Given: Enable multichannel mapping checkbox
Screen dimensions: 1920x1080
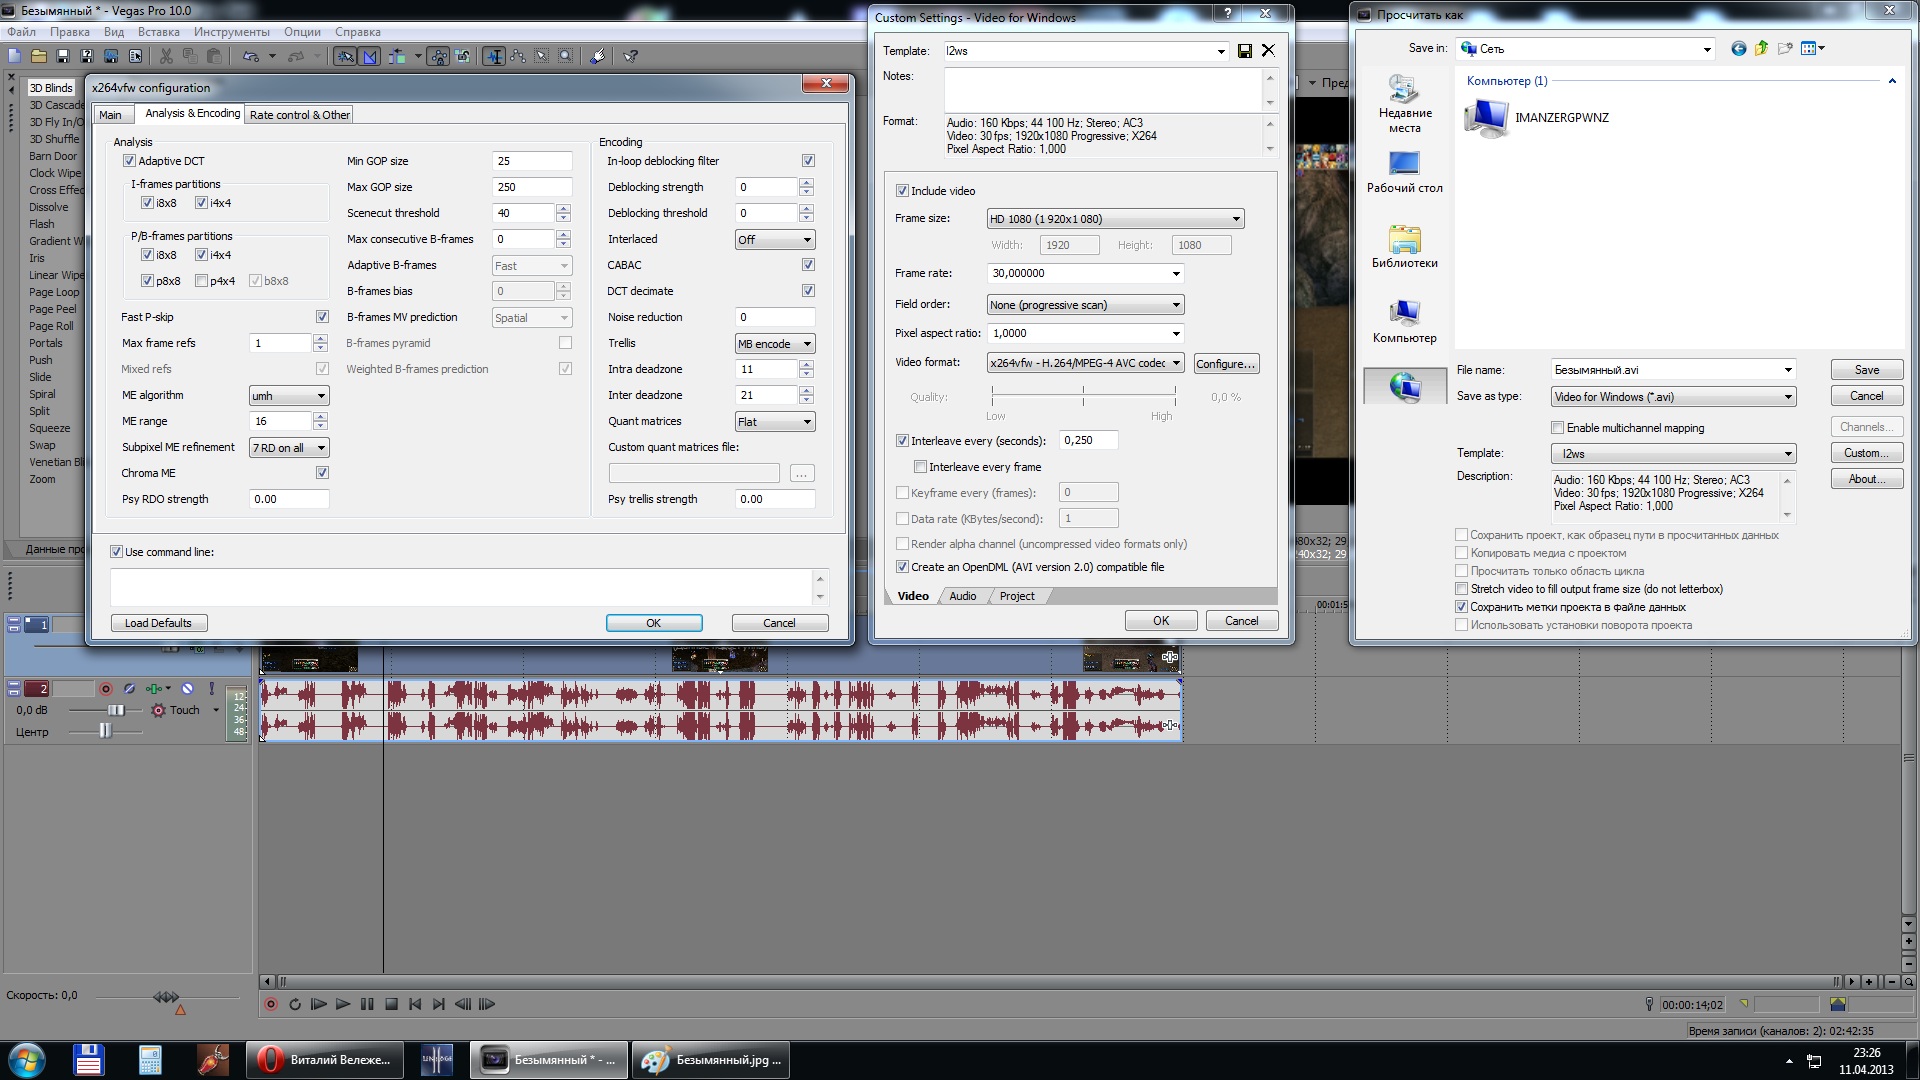Looking at the screenshot, I should (1557, 428).
